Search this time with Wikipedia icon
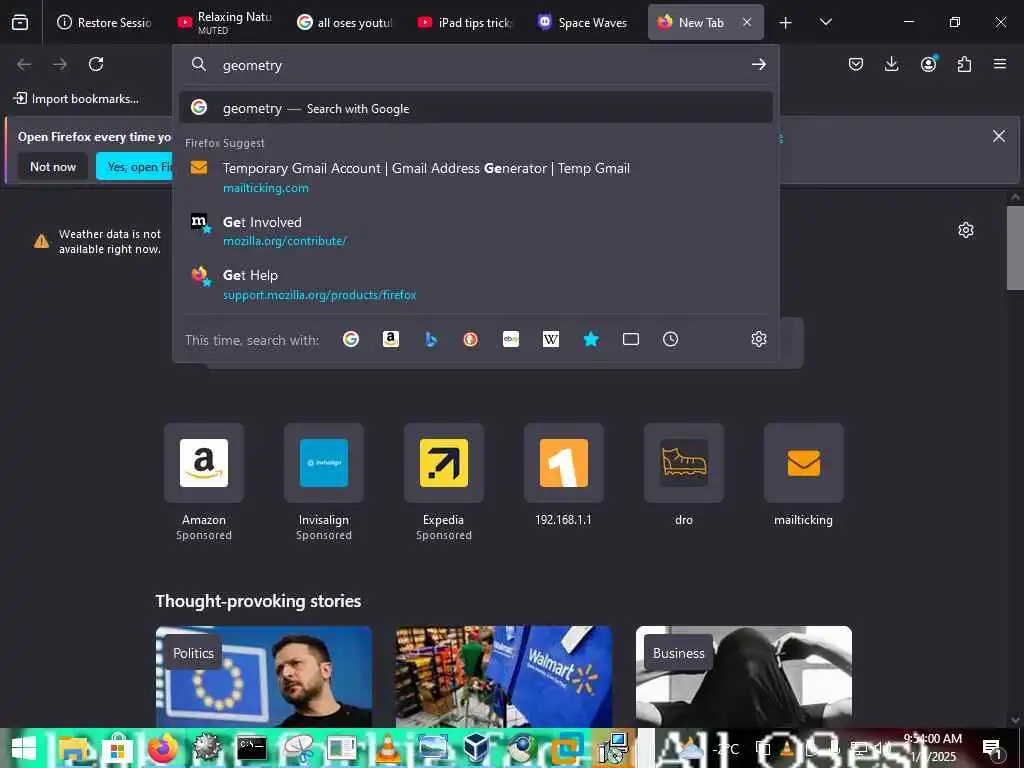The width and height of the screenshot is (1024, 768). [551, 339]
